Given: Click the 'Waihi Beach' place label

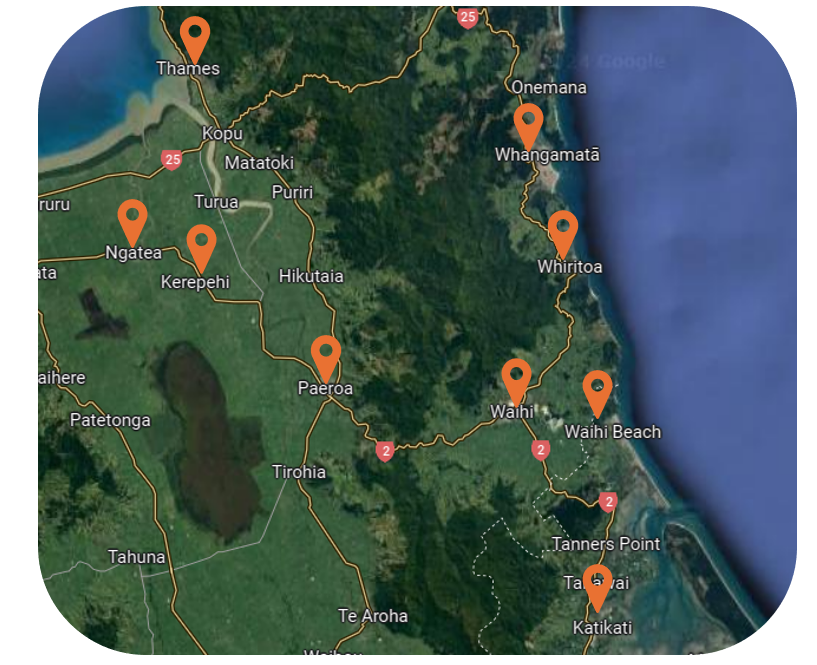Looking at the screenshot, I should pyautogui.click(x=613, y=432).
